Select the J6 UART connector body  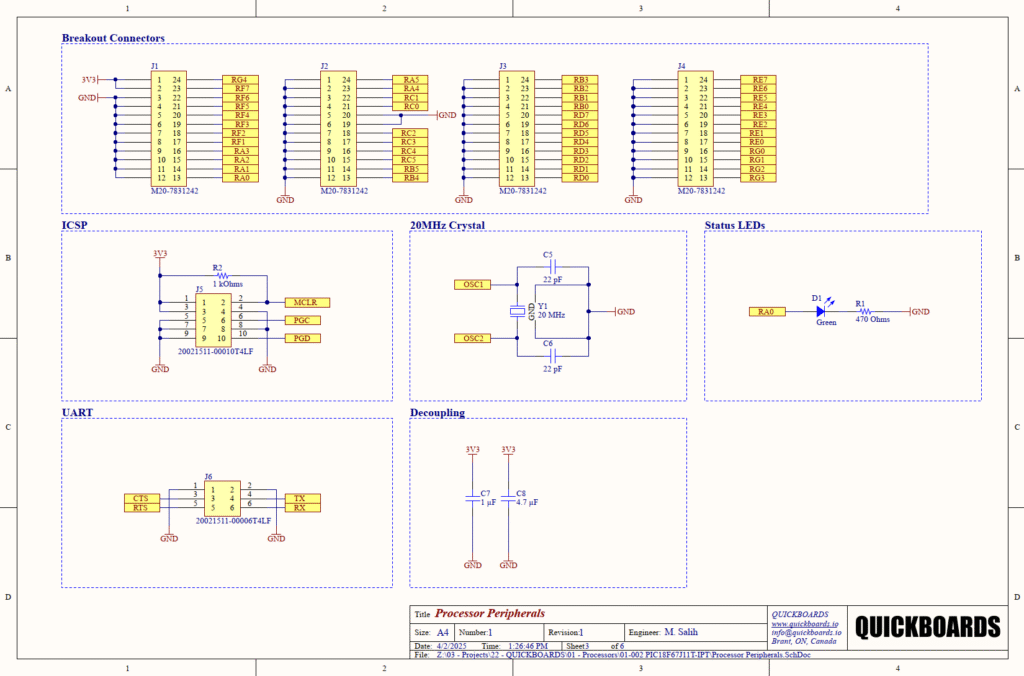221,499
